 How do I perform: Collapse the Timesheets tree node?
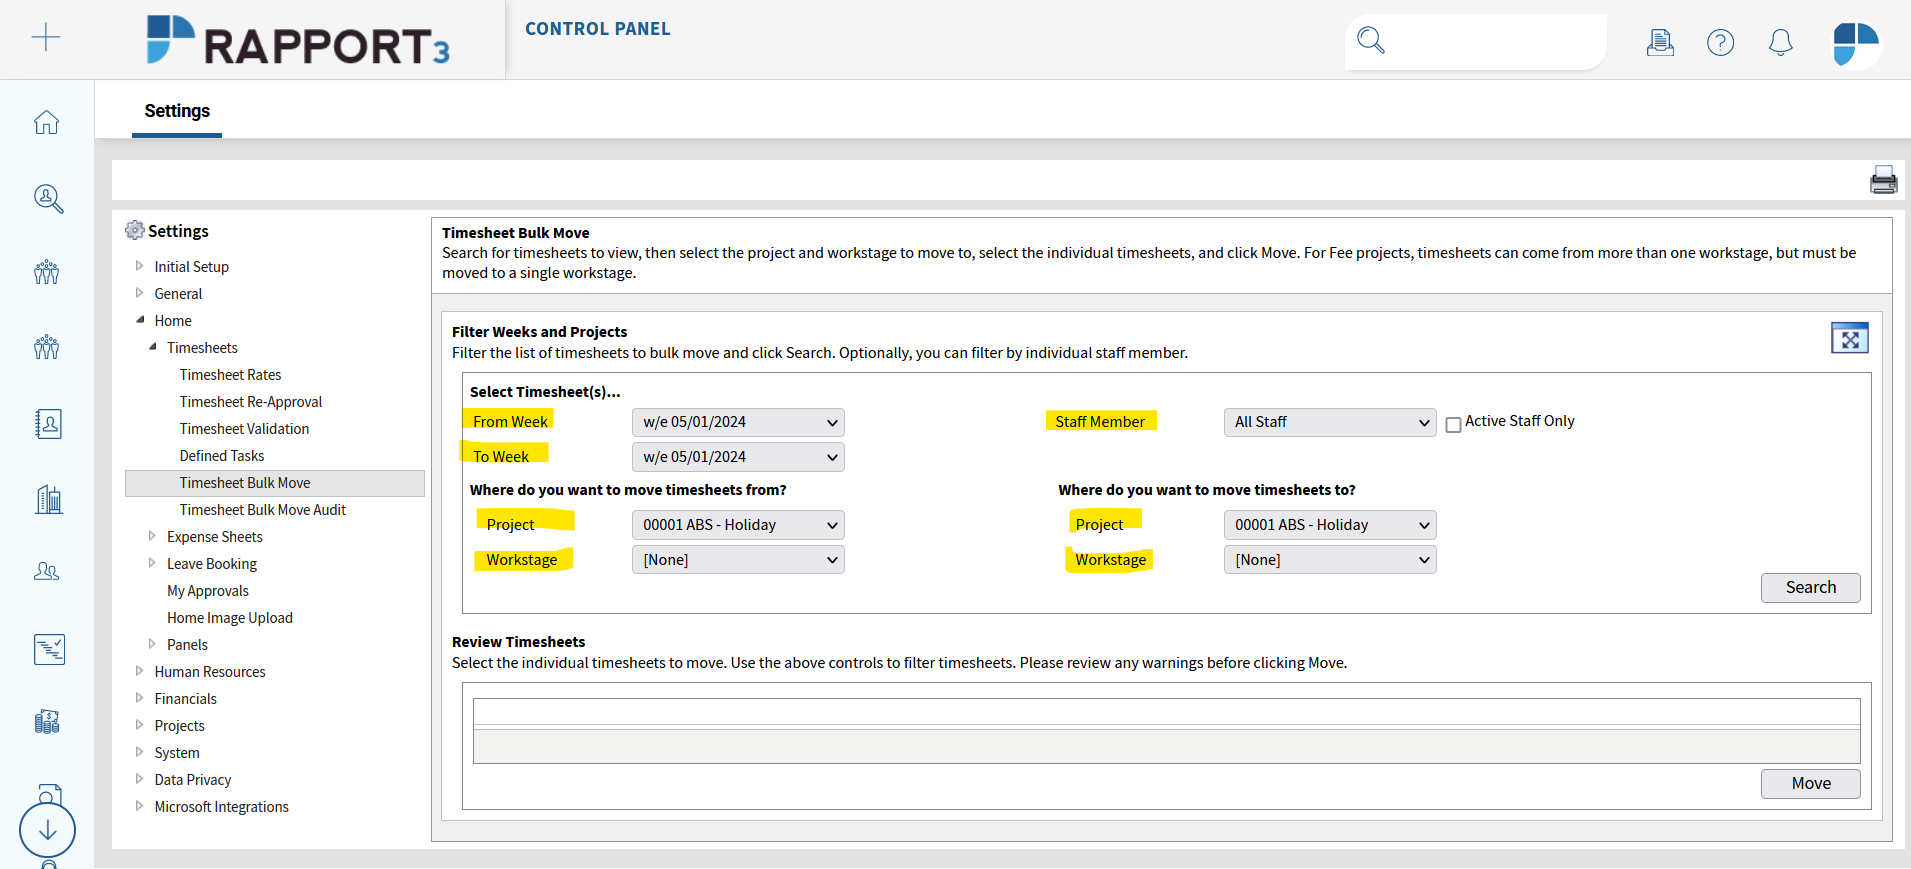[152, 347]
